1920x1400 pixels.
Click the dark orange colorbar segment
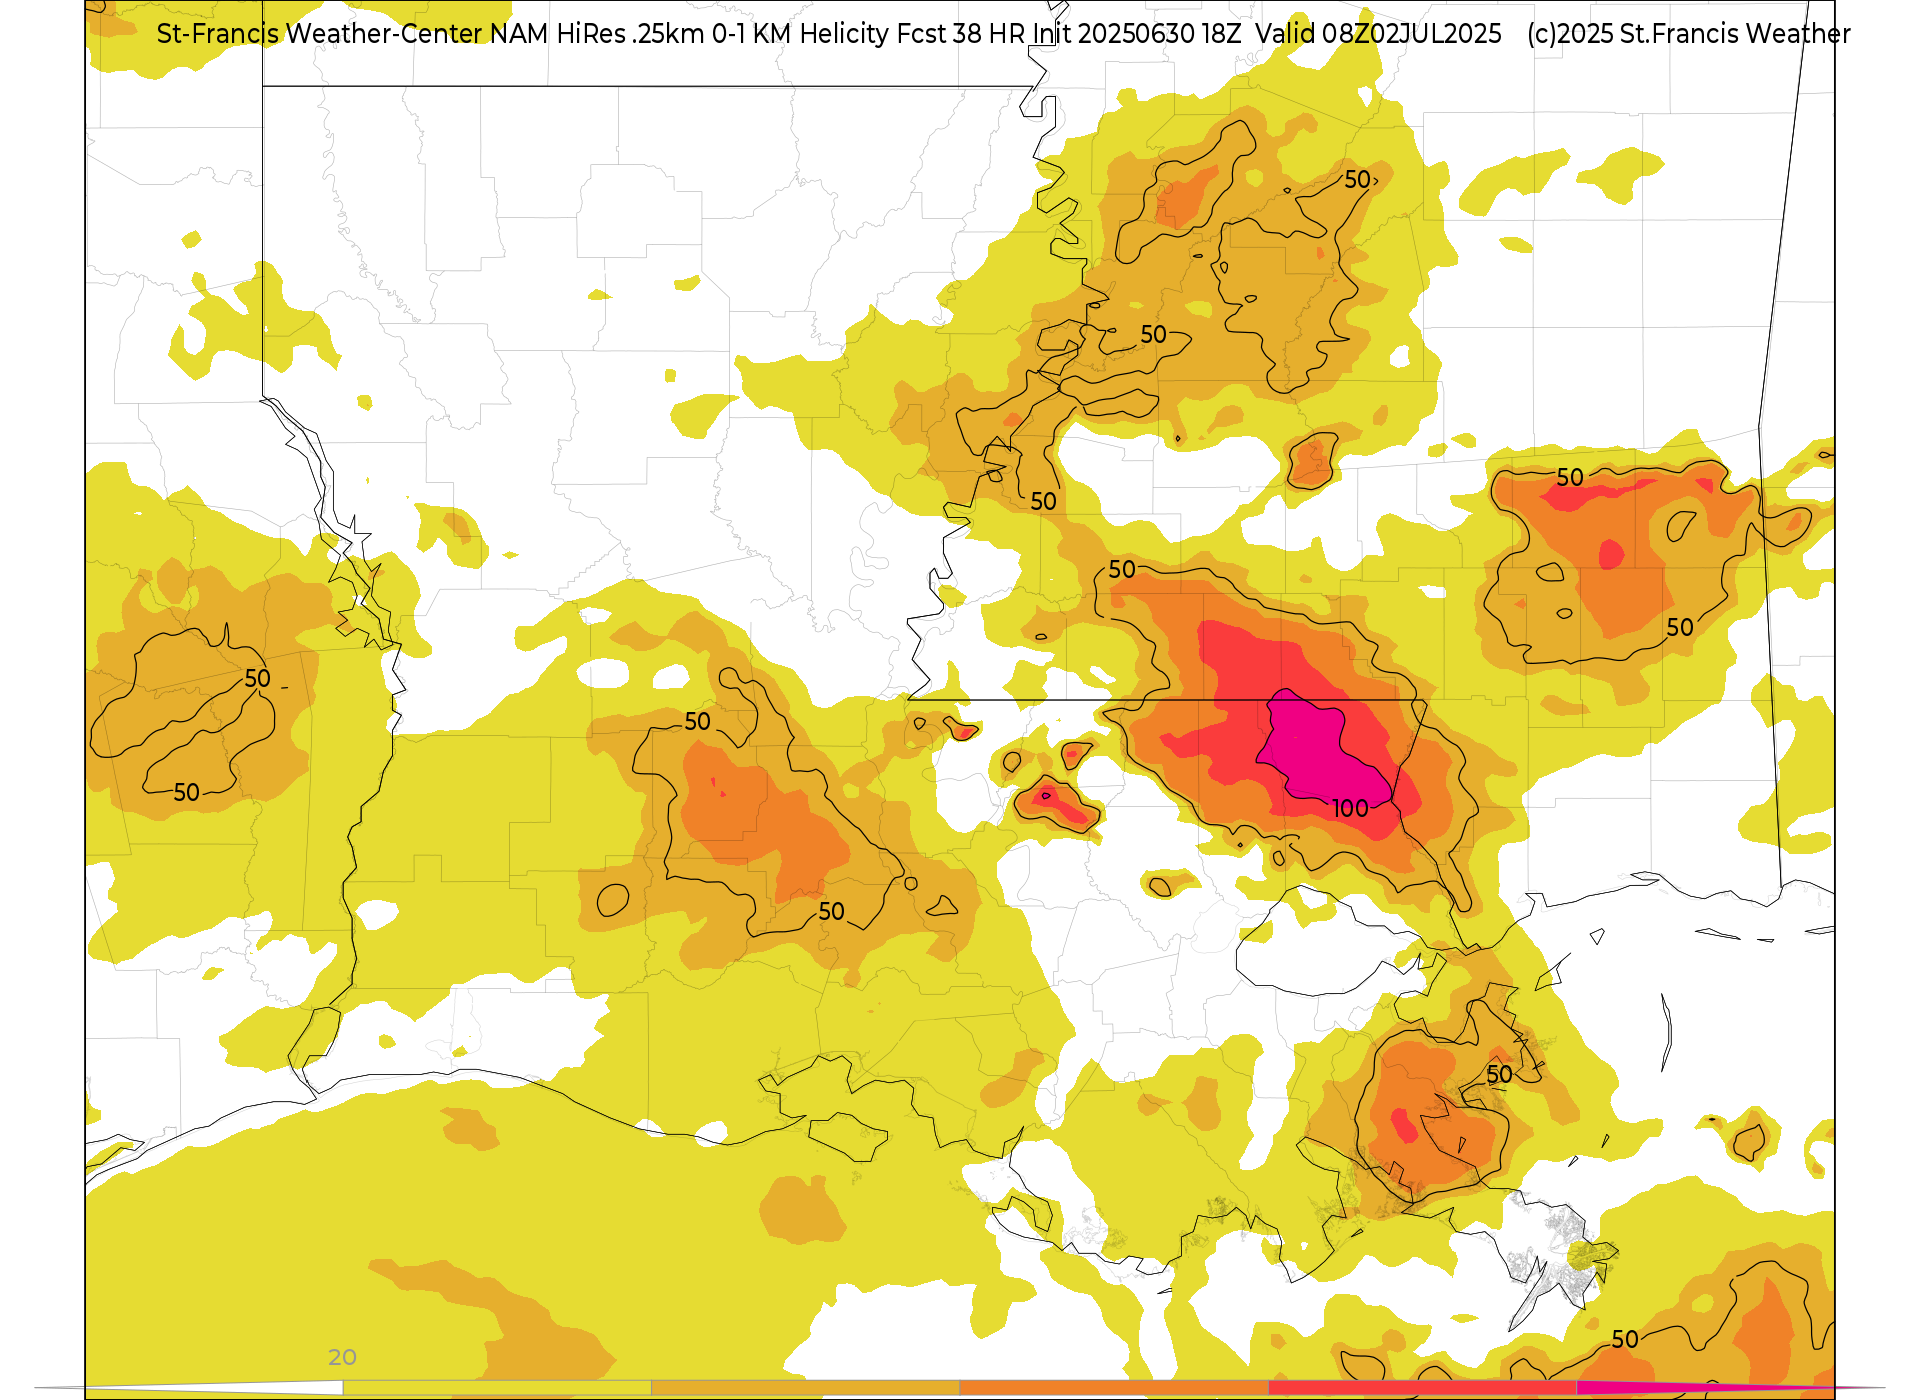pos(1114,1388)
